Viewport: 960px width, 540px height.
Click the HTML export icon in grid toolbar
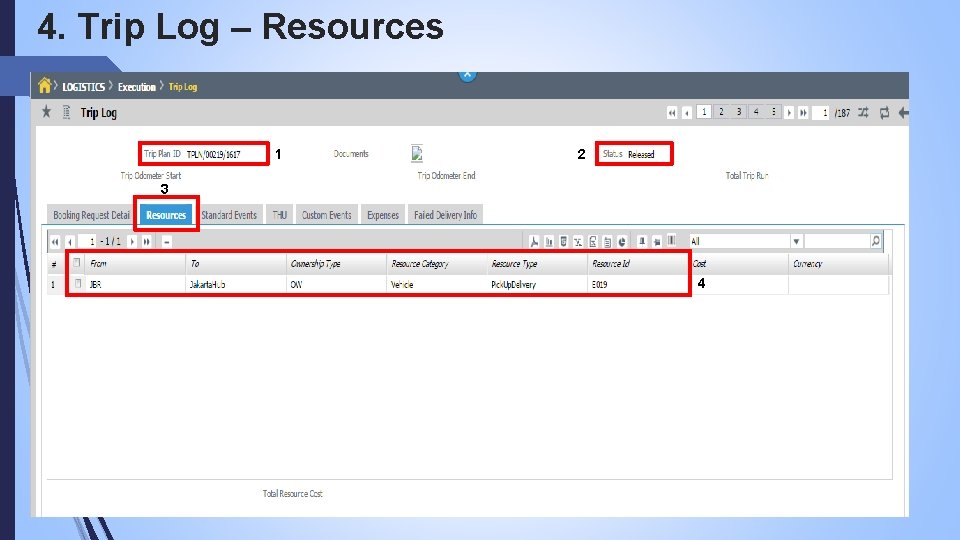click(563, 242)
